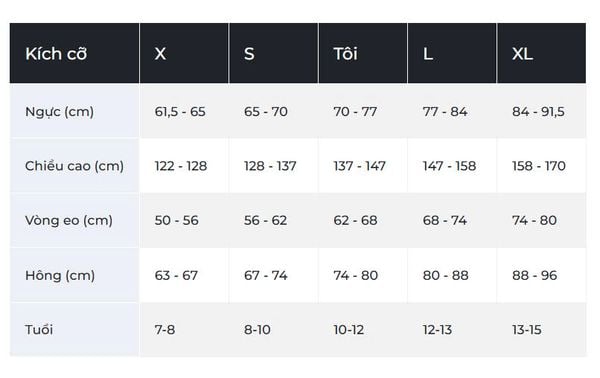Click the Tuổi row label
Screen dimensions: 600x378
coord(39,329)
